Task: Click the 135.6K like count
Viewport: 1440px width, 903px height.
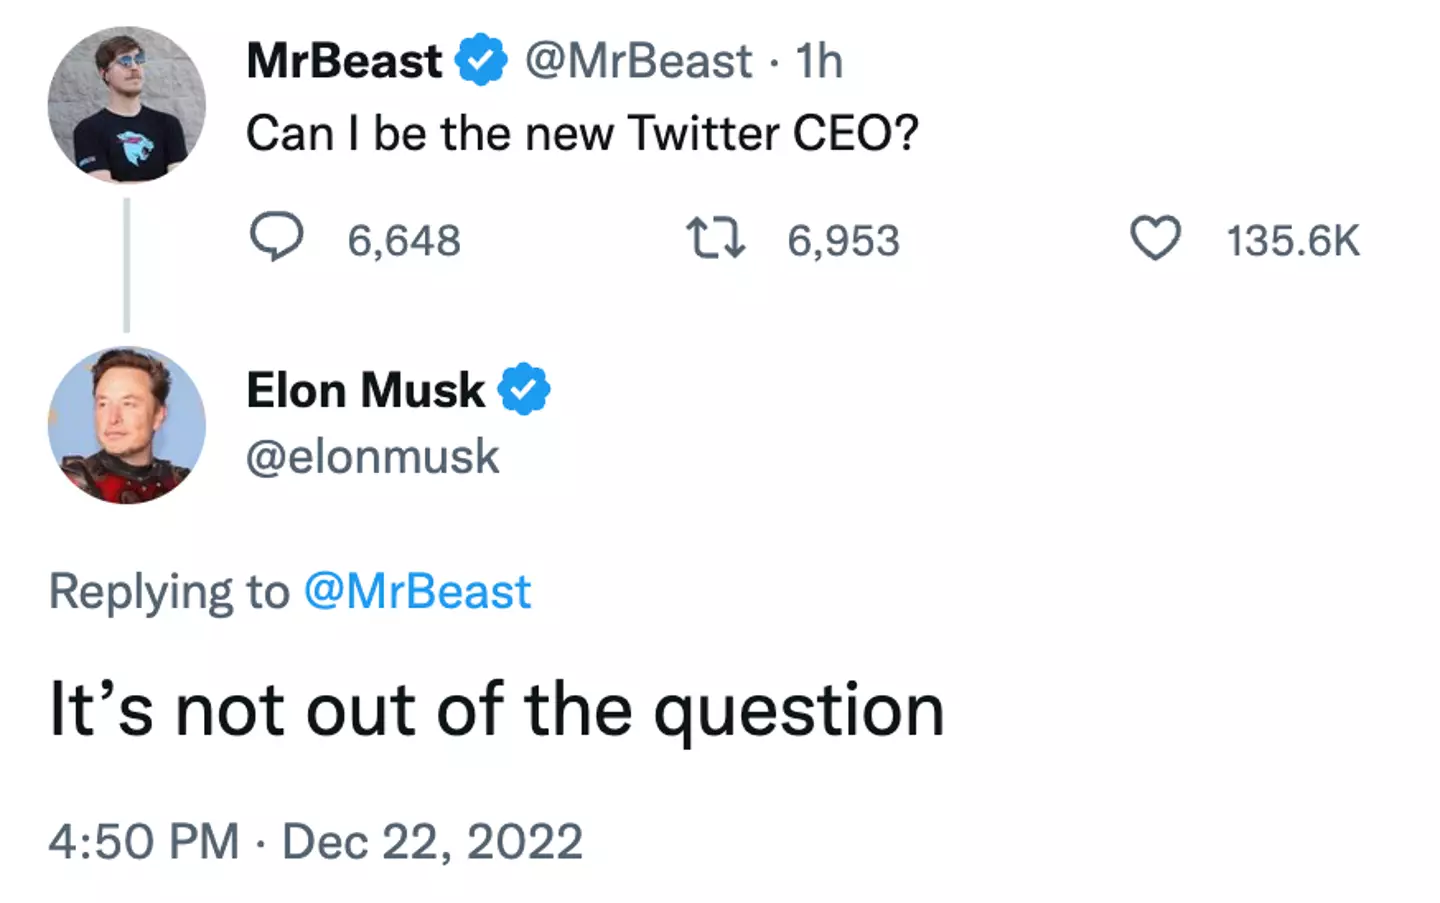Action: 1292,240
